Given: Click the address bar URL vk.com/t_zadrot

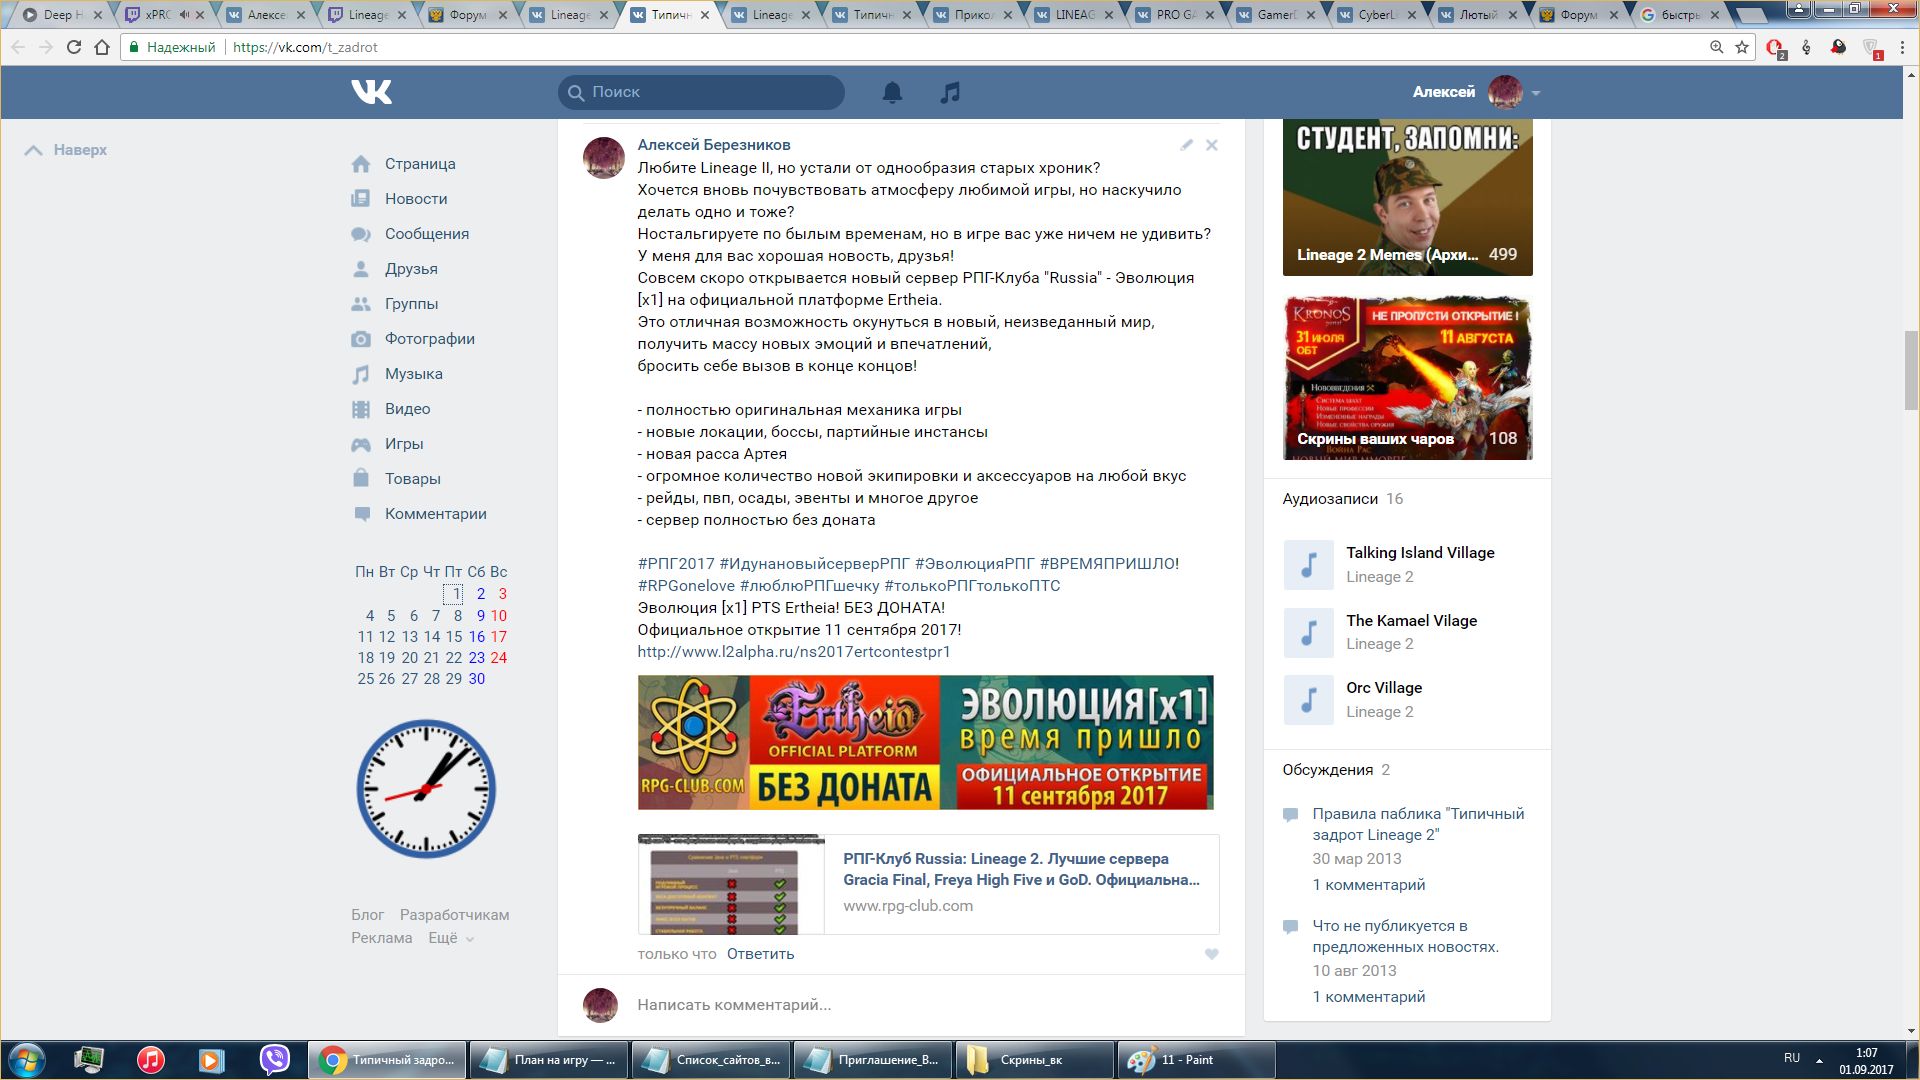Looking at the screenshot, I should [x=305, y=47].
